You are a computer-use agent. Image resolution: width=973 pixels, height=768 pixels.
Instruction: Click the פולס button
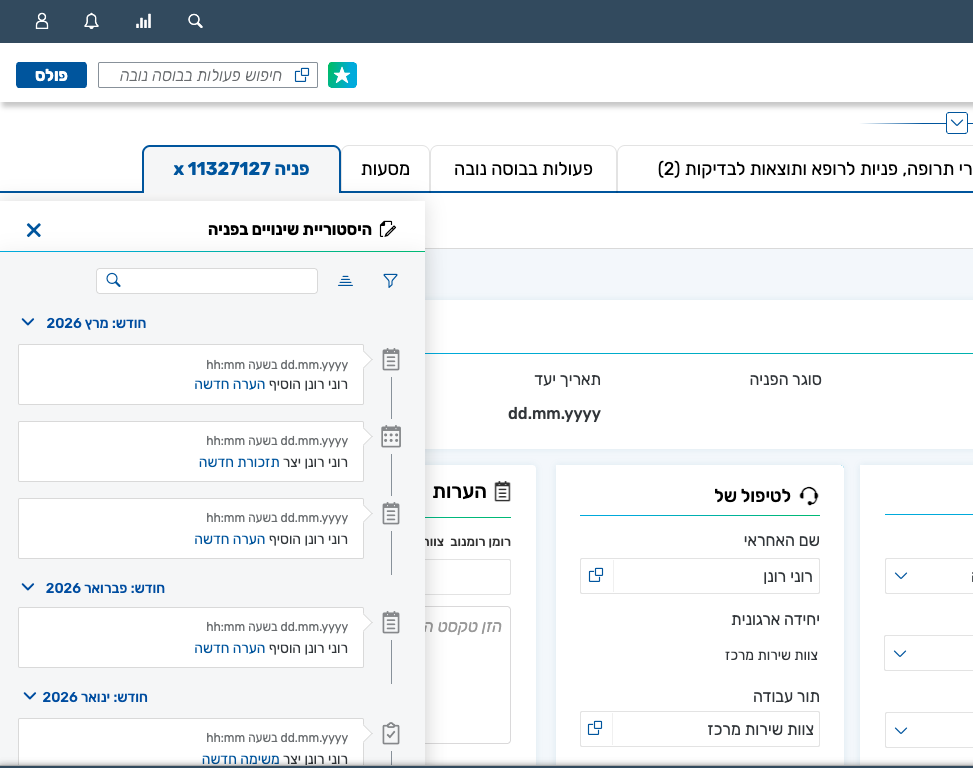point(51,74)
